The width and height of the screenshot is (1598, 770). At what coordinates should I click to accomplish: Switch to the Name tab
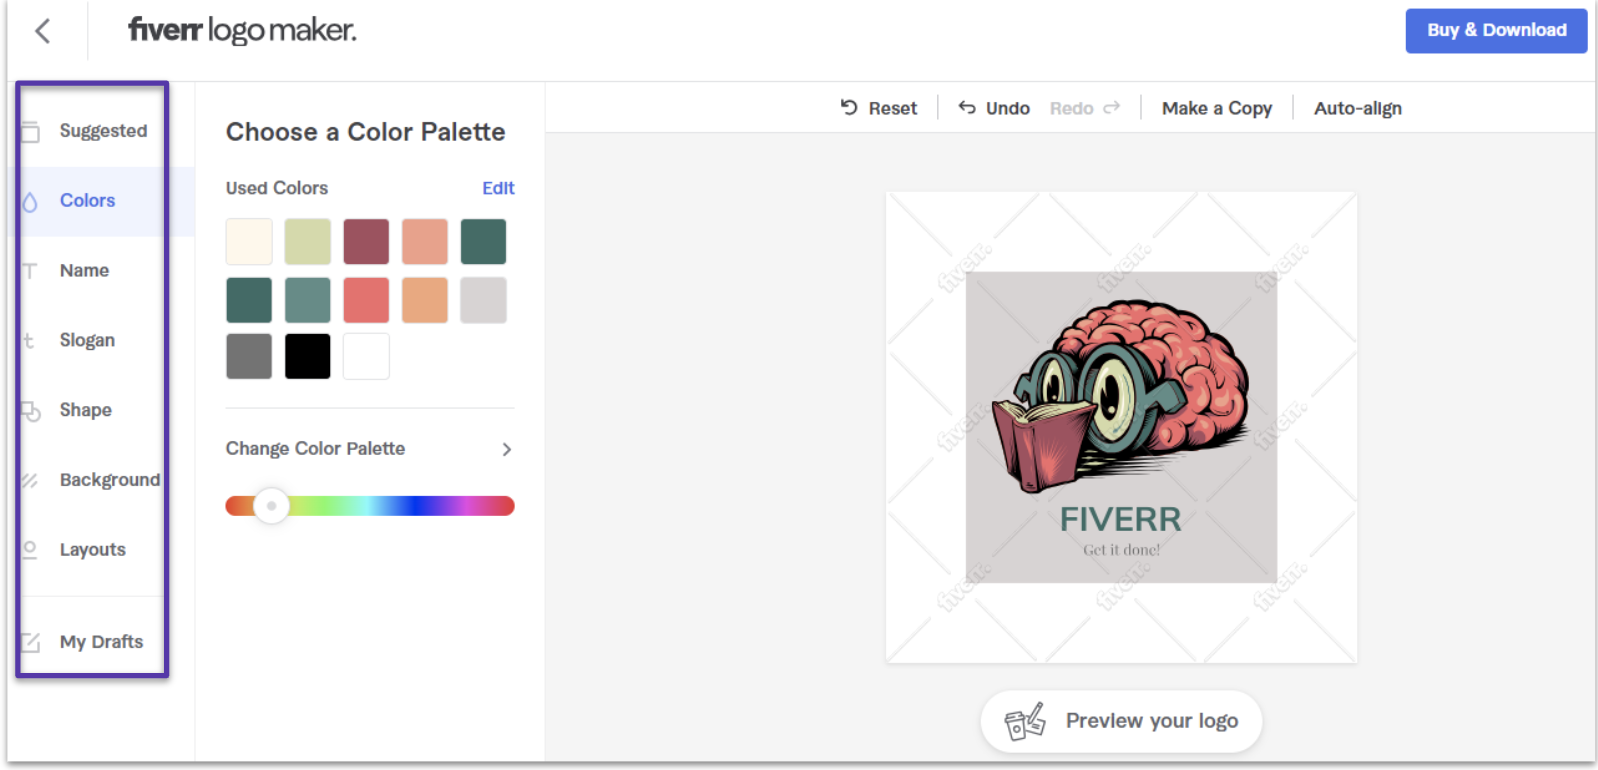pos(84,271)
